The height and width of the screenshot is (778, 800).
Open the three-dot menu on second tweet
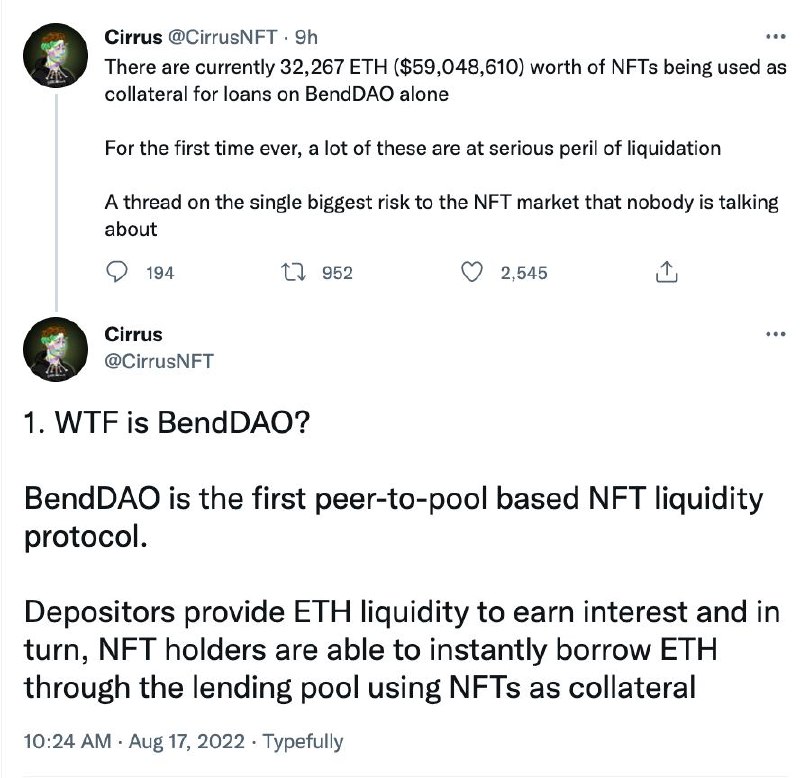click(776, 334)
